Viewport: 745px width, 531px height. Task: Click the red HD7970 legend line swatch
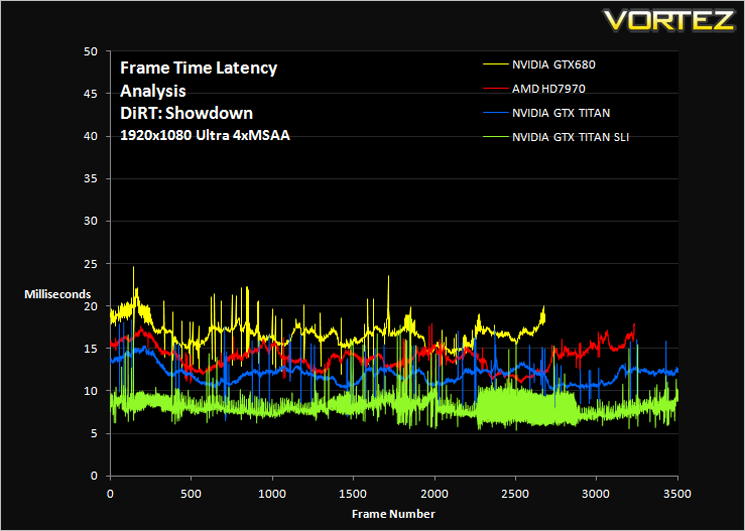click(496, 89)
